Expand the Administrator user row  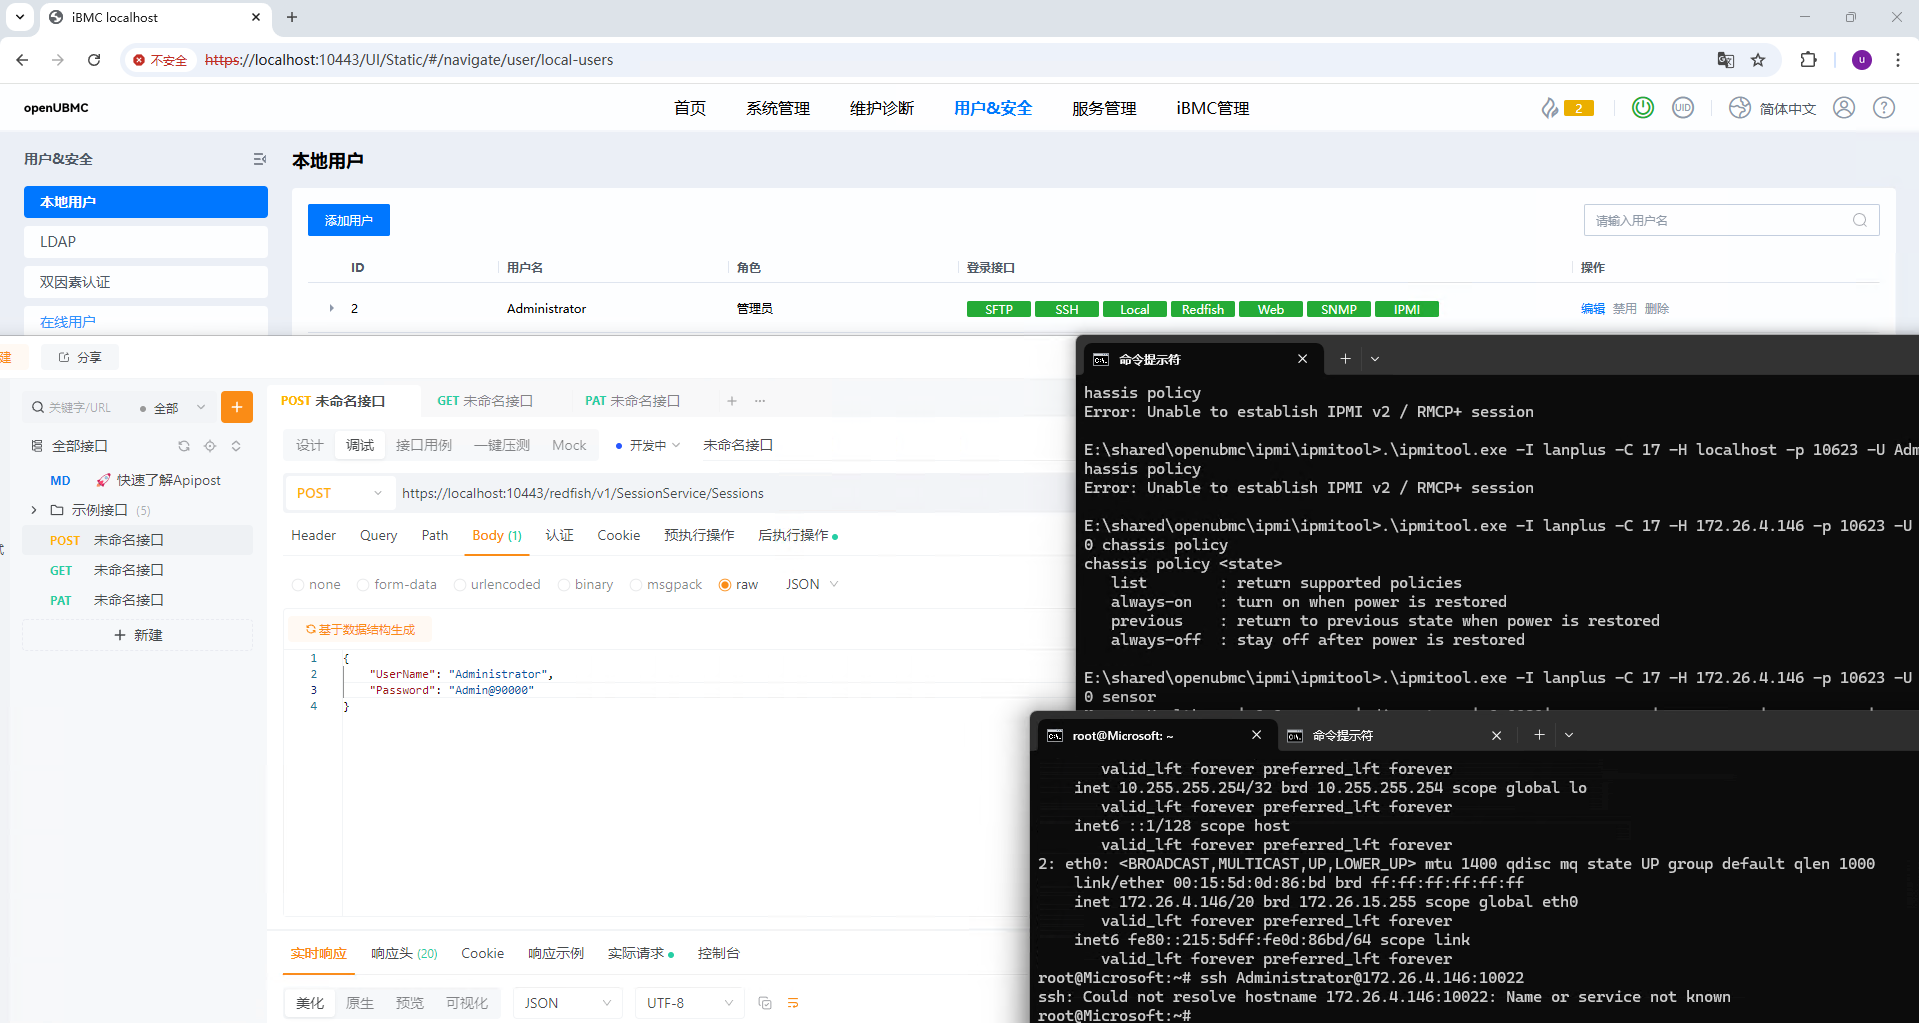(332, 309)
